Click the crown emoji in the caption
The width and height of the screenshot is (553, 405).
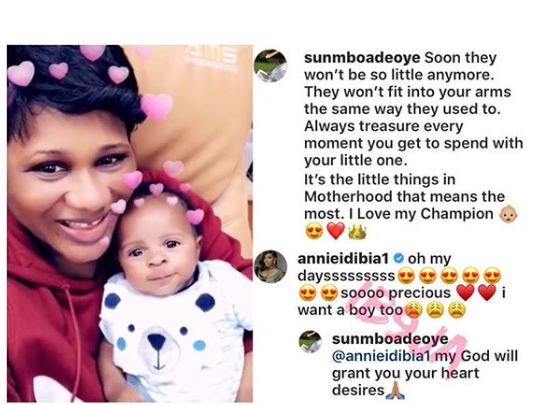point(357,232)
